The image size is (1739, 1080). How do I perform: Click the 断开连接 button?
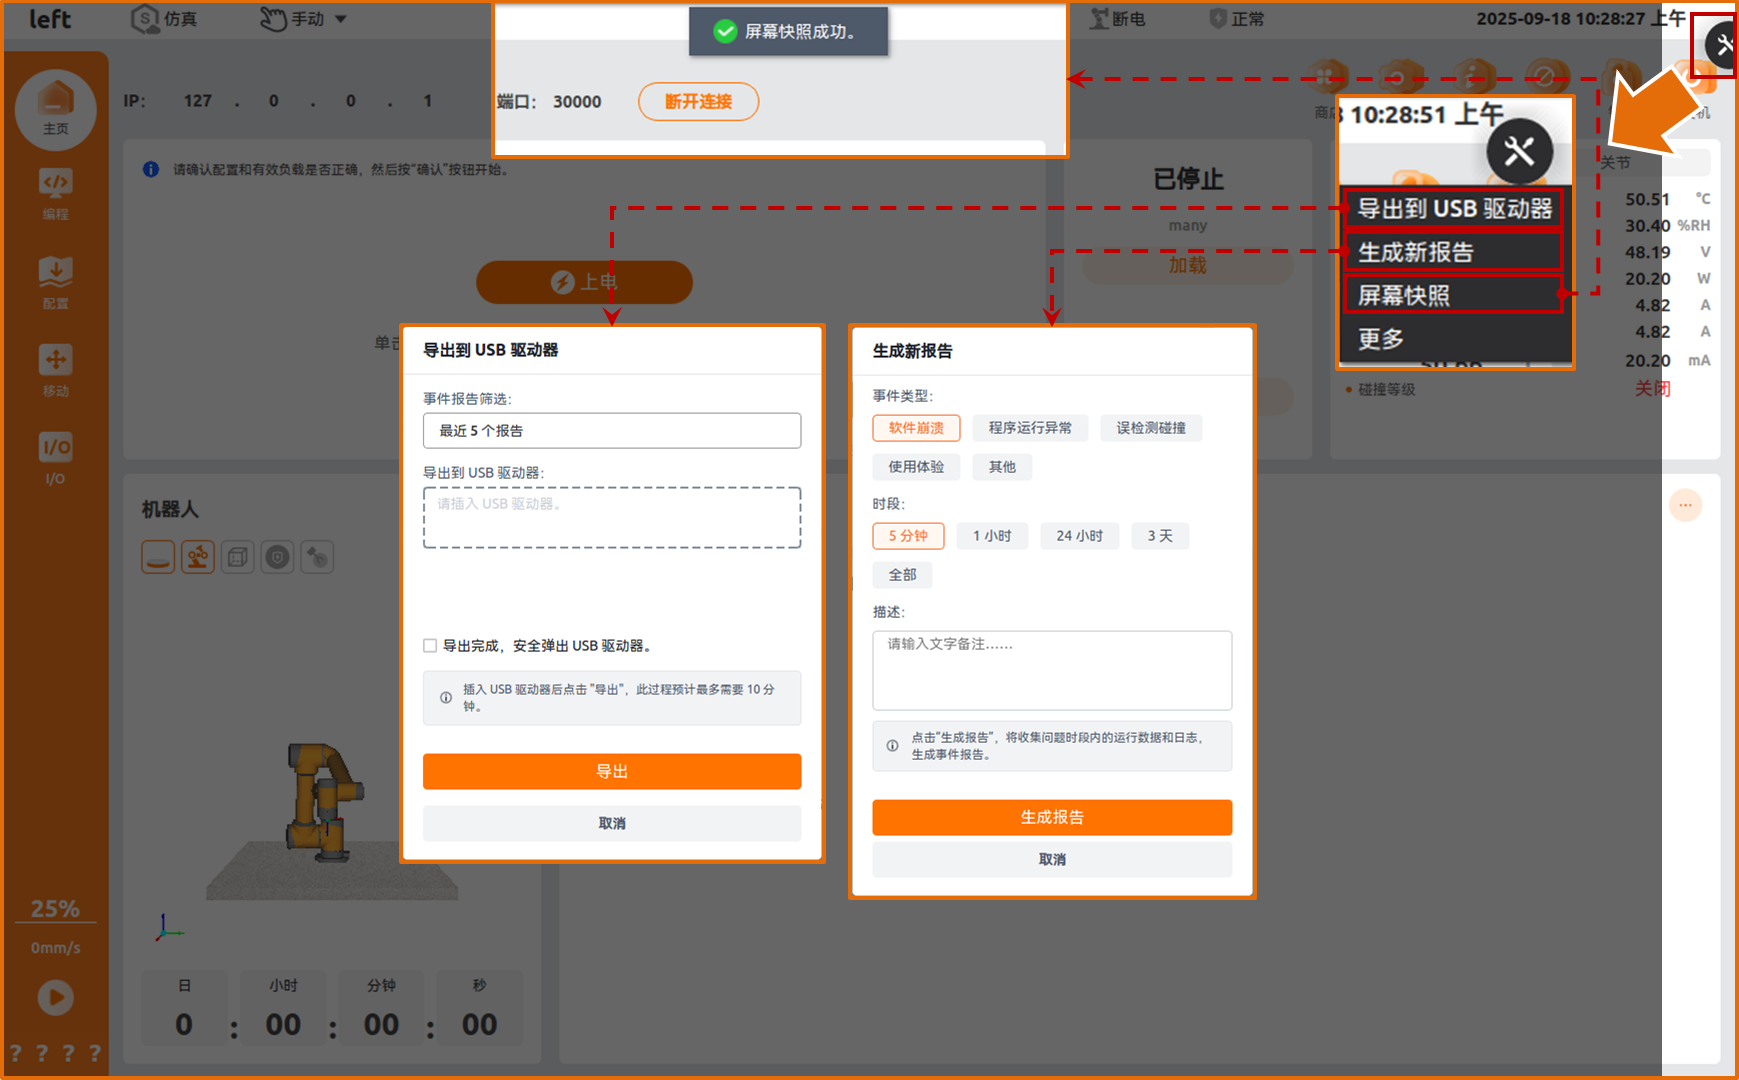[698, 102]
